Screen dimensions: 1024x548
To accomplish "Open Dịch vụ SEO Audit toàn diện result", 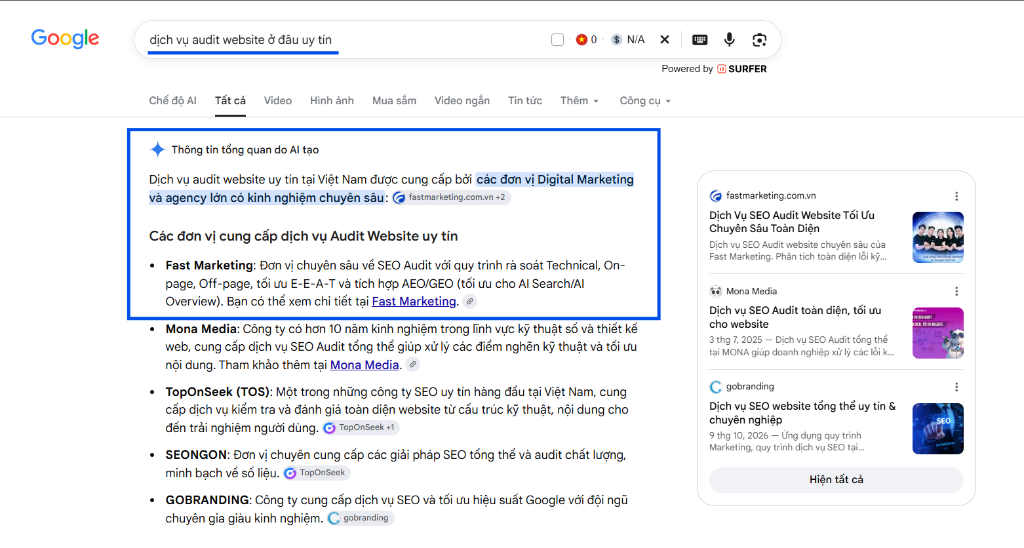I will [795, 317].
